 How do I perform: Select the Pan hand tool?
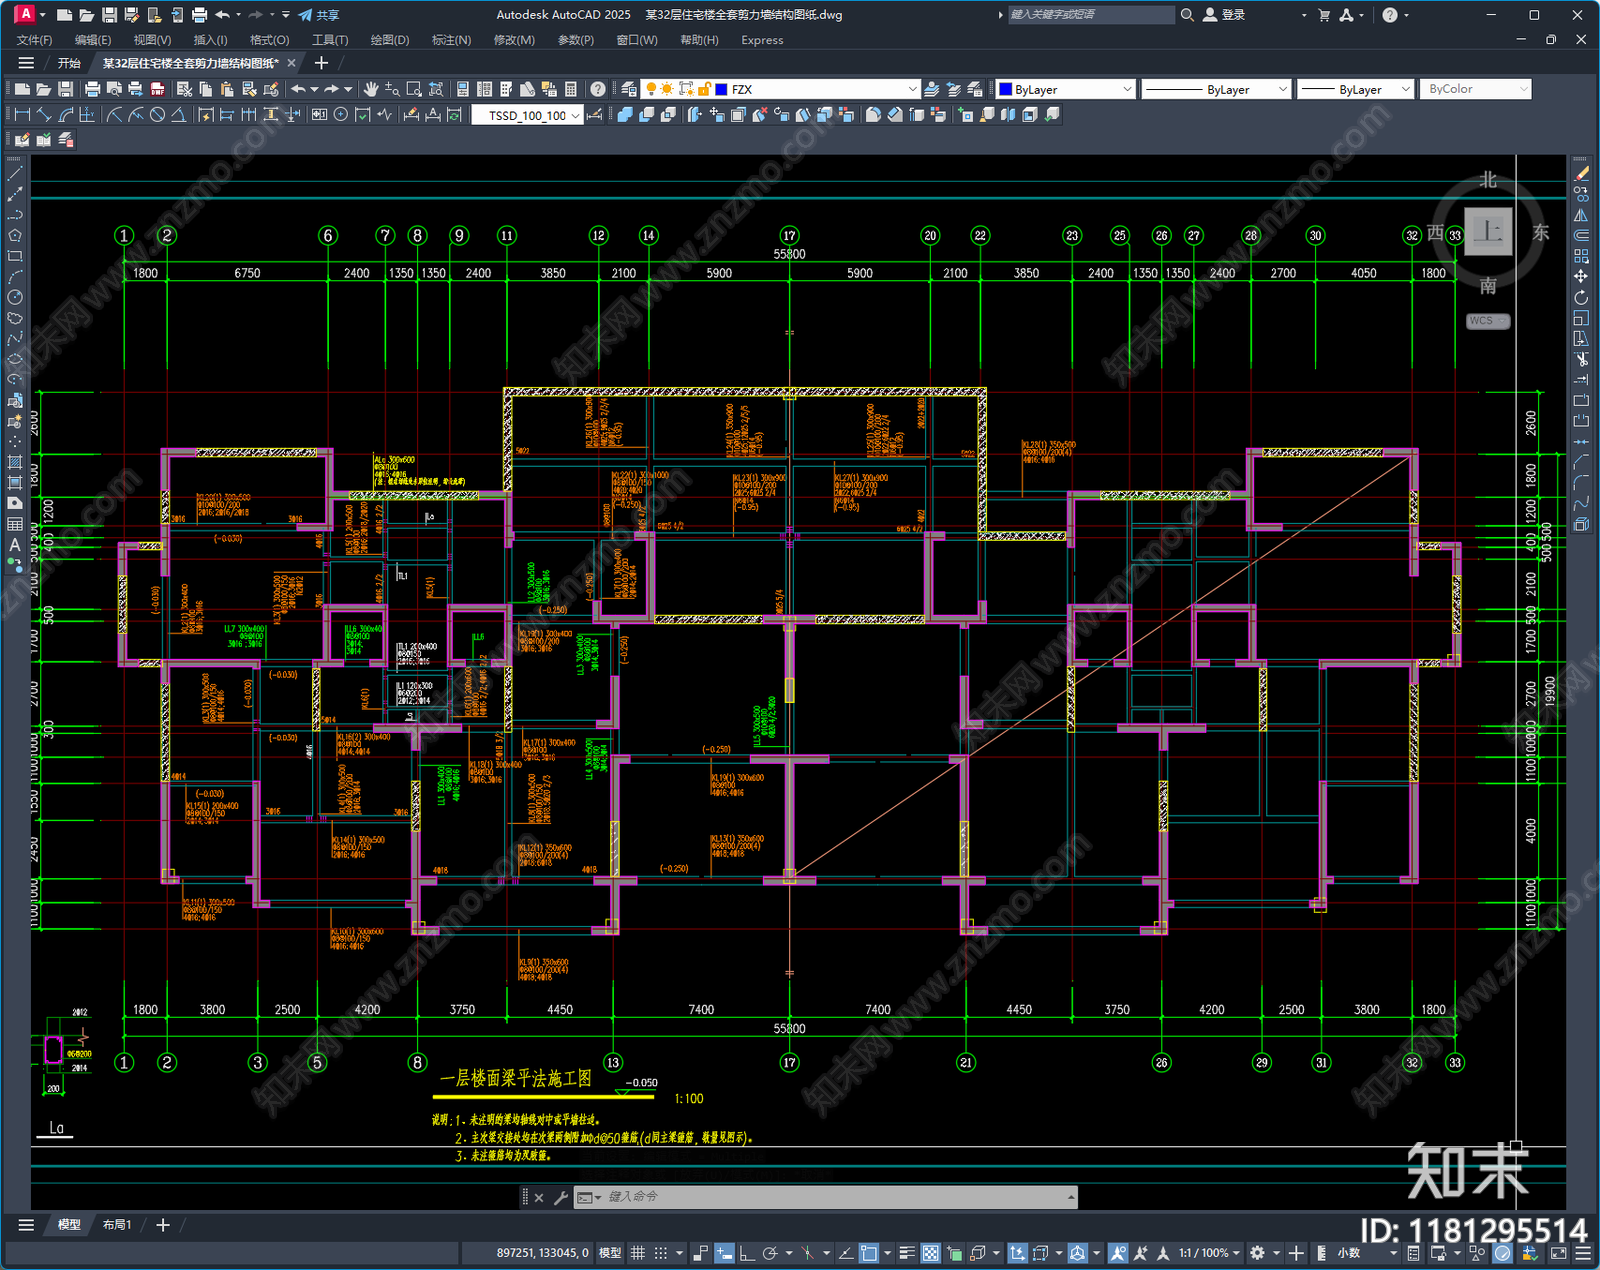[370, 89]
